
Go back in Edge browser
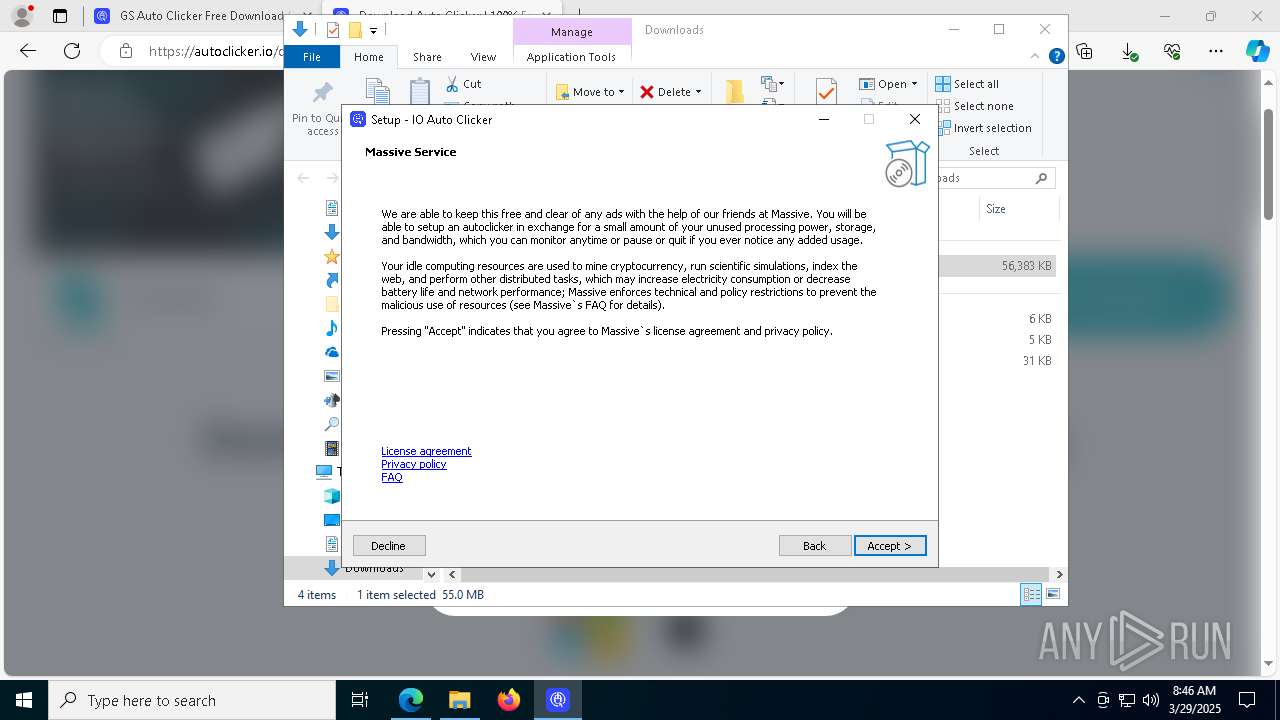point(28,51)
